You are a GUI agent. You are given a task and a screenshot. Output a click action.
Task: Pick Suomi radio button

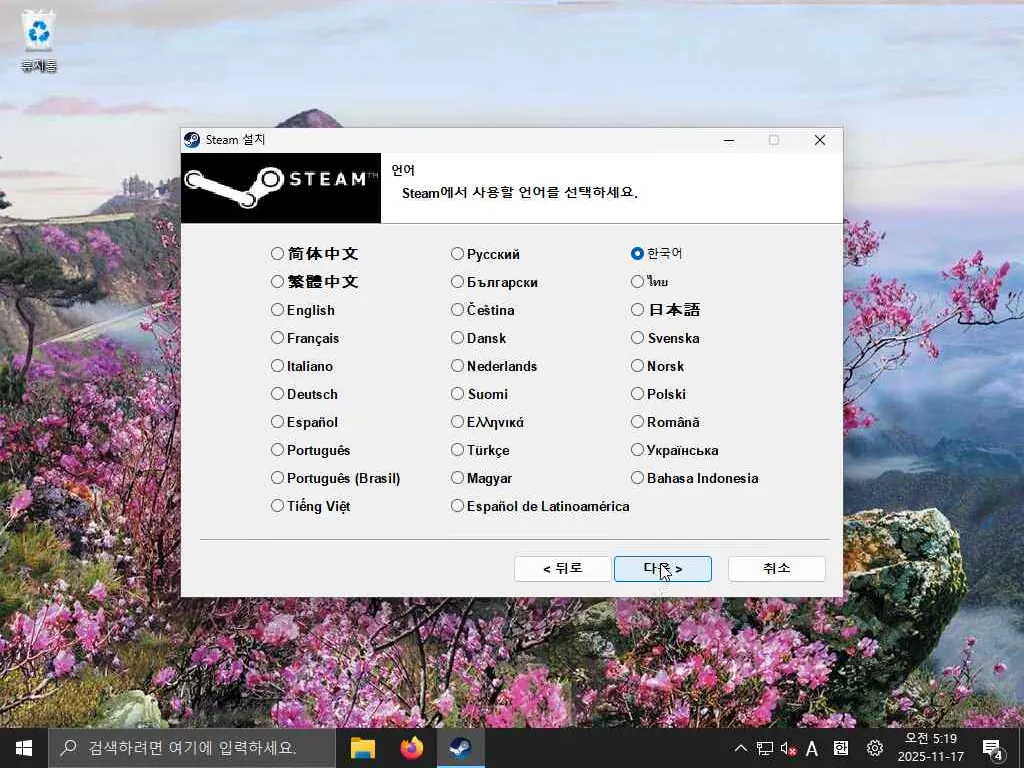tap(479, 394)
